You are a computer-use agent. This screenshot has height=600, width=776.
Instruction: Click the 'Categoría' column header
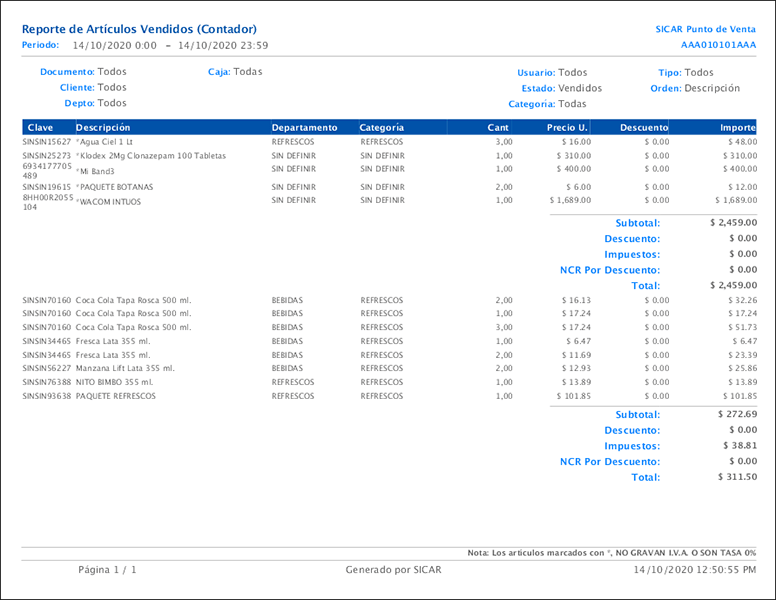382,128
